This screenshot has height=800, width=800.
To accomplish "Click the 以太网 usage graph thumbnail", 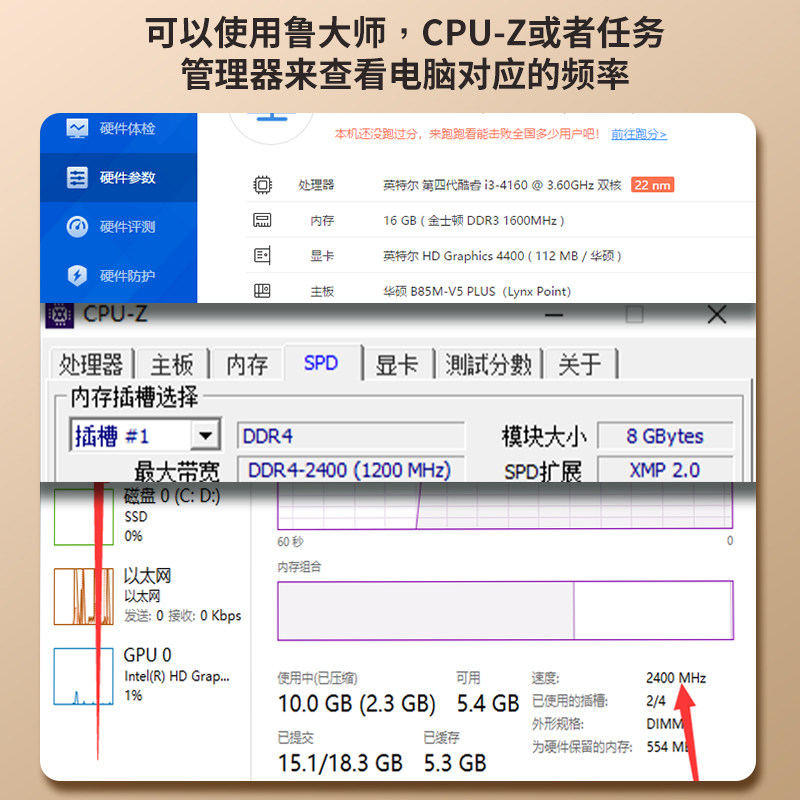I will pyautogui.click(x=84, y=596).
